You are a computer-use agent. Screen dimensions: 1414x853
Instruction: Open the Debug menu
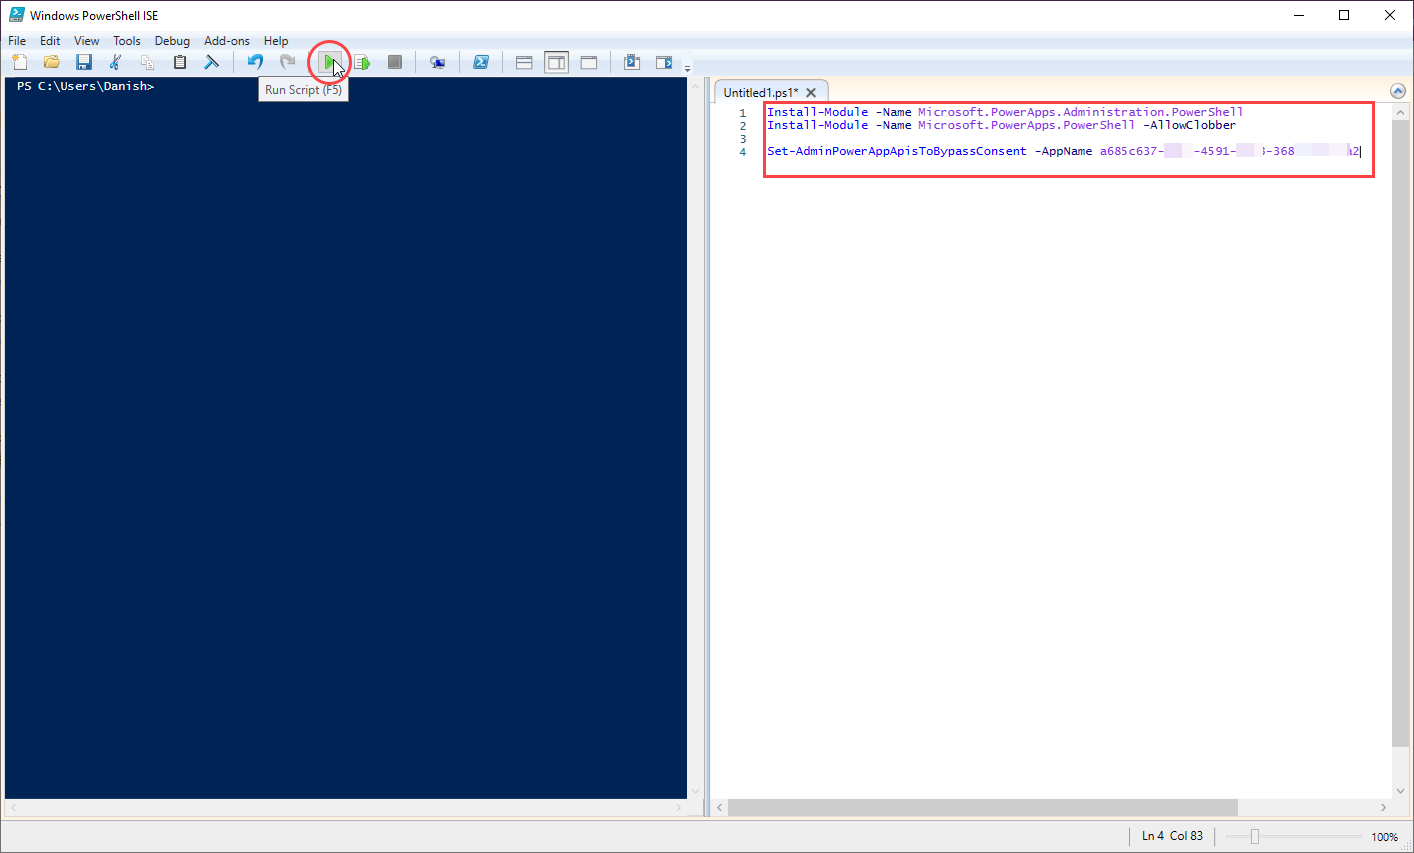[172, 41]
